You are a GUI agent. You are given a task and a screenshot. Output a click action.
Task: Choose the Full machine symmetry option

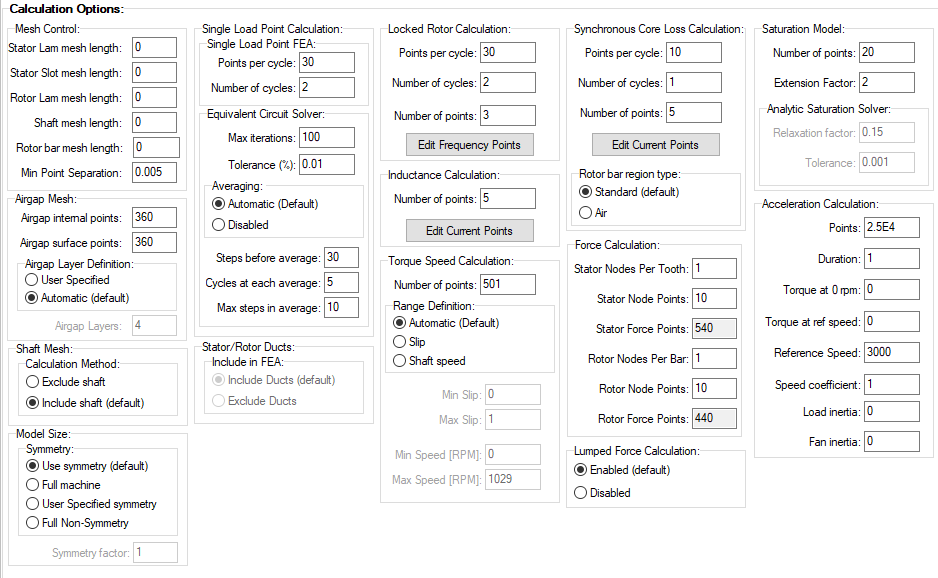tap(33, 485)
